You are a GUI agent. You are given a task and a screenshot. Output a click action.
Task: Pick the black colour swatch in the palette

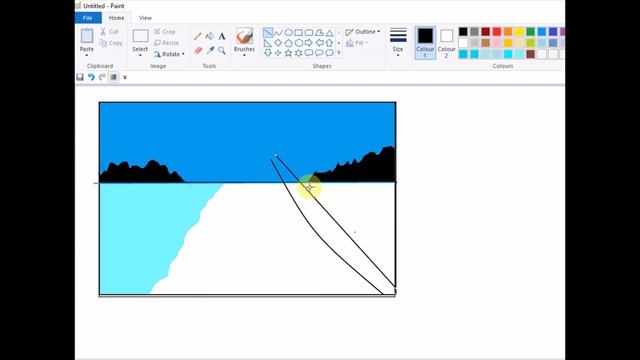(463, 31)
